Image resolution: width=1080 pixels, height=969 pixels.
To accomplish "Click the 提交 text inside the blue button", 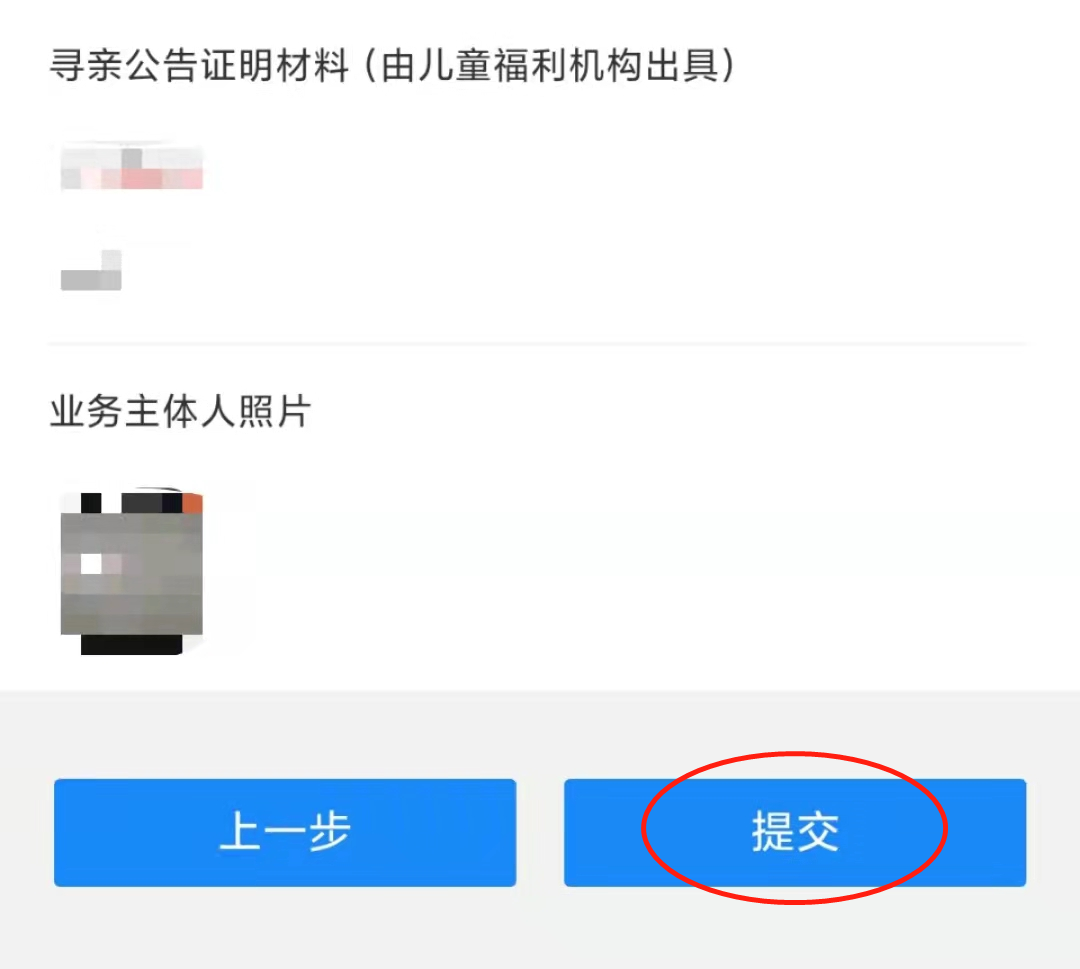I will click(x=795, y=832).
